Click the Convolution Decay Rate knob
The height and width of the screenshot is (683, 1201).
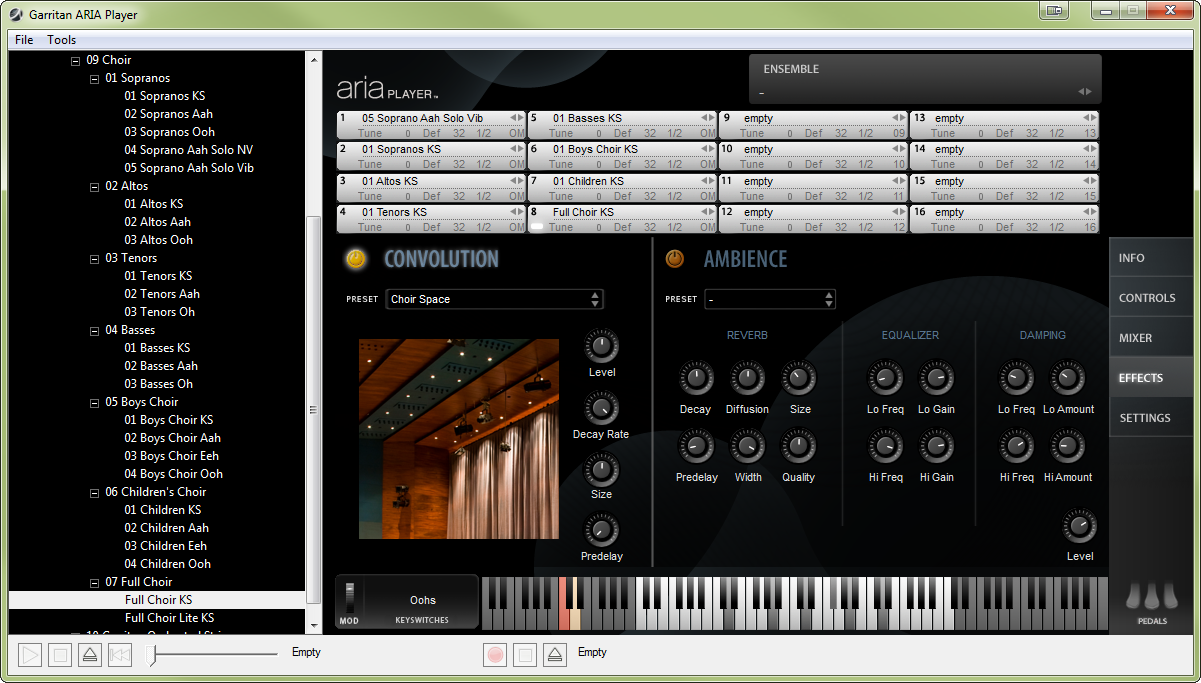click(601, 408)
